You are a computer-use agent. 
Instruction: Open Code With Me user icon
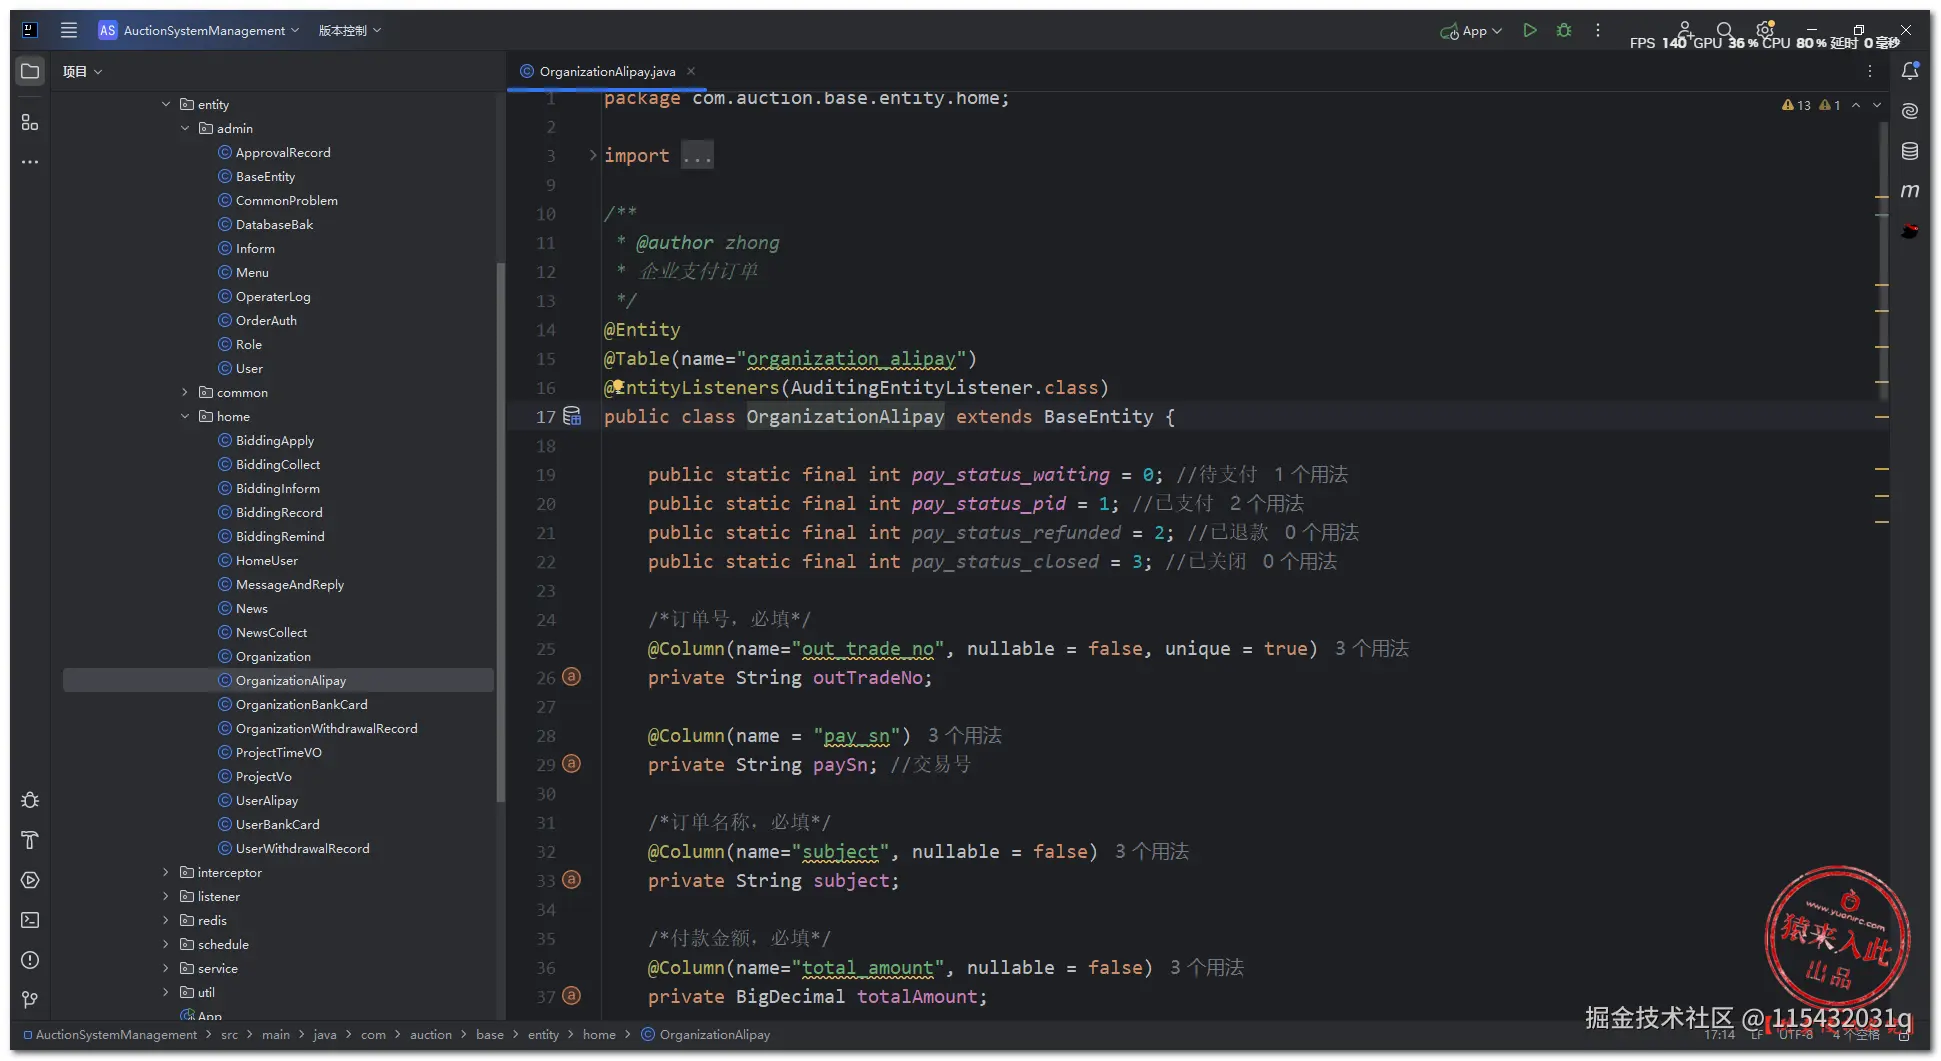click(1685, 30)
